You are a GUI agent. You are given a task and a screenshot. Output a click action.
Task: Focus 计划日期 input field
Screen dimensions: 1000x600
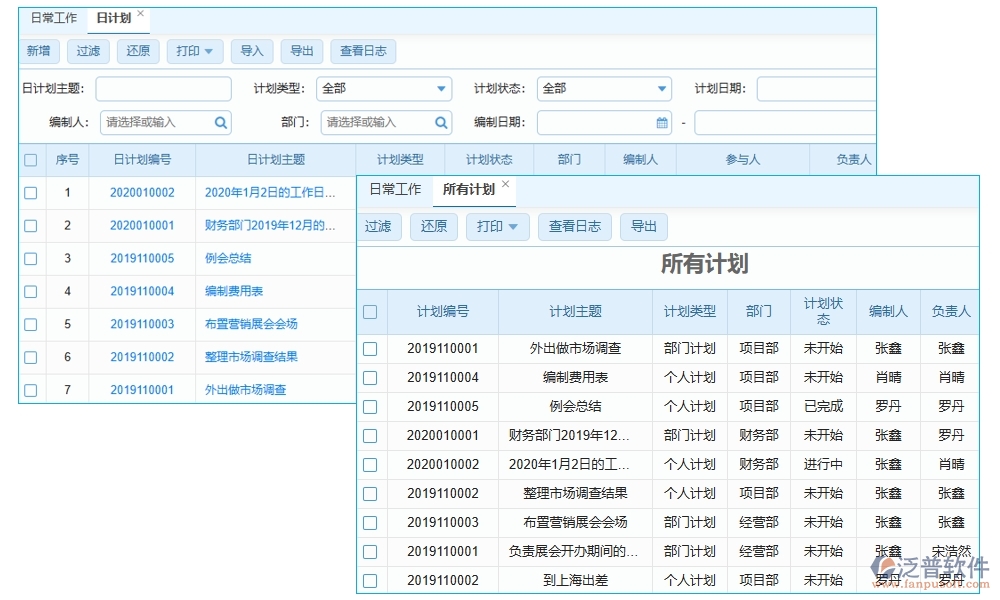[816, 89]
